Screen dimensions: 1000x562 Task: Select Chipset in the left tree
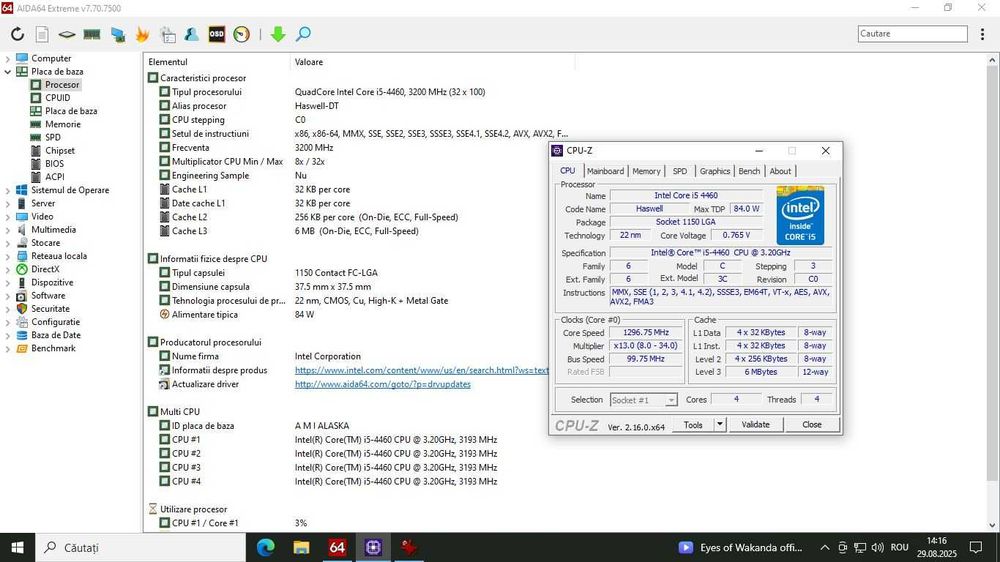coord(59,151)
